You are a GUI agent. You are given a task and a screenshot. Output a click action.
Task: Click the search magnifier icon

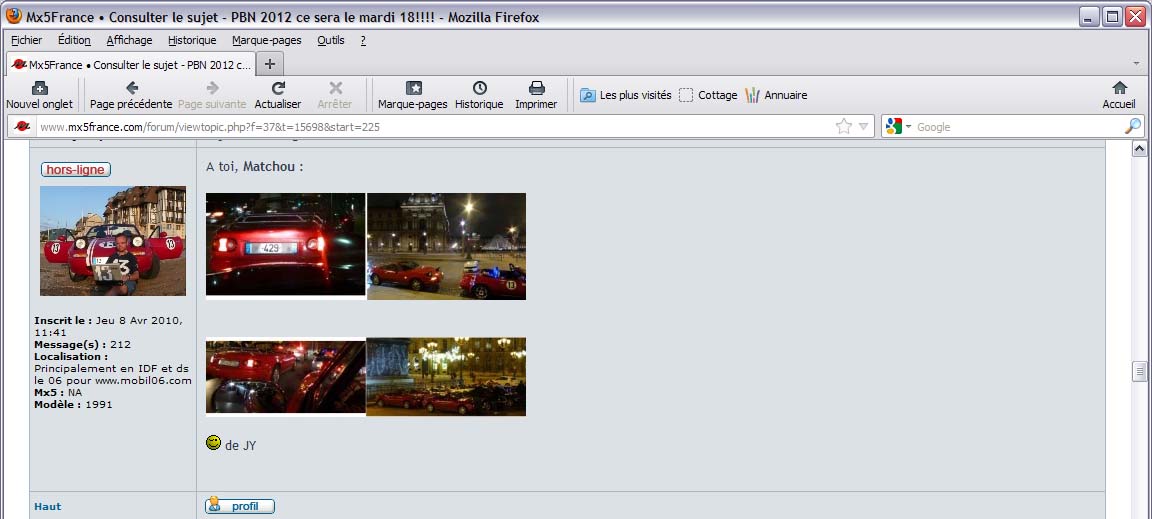(1133, 126)
